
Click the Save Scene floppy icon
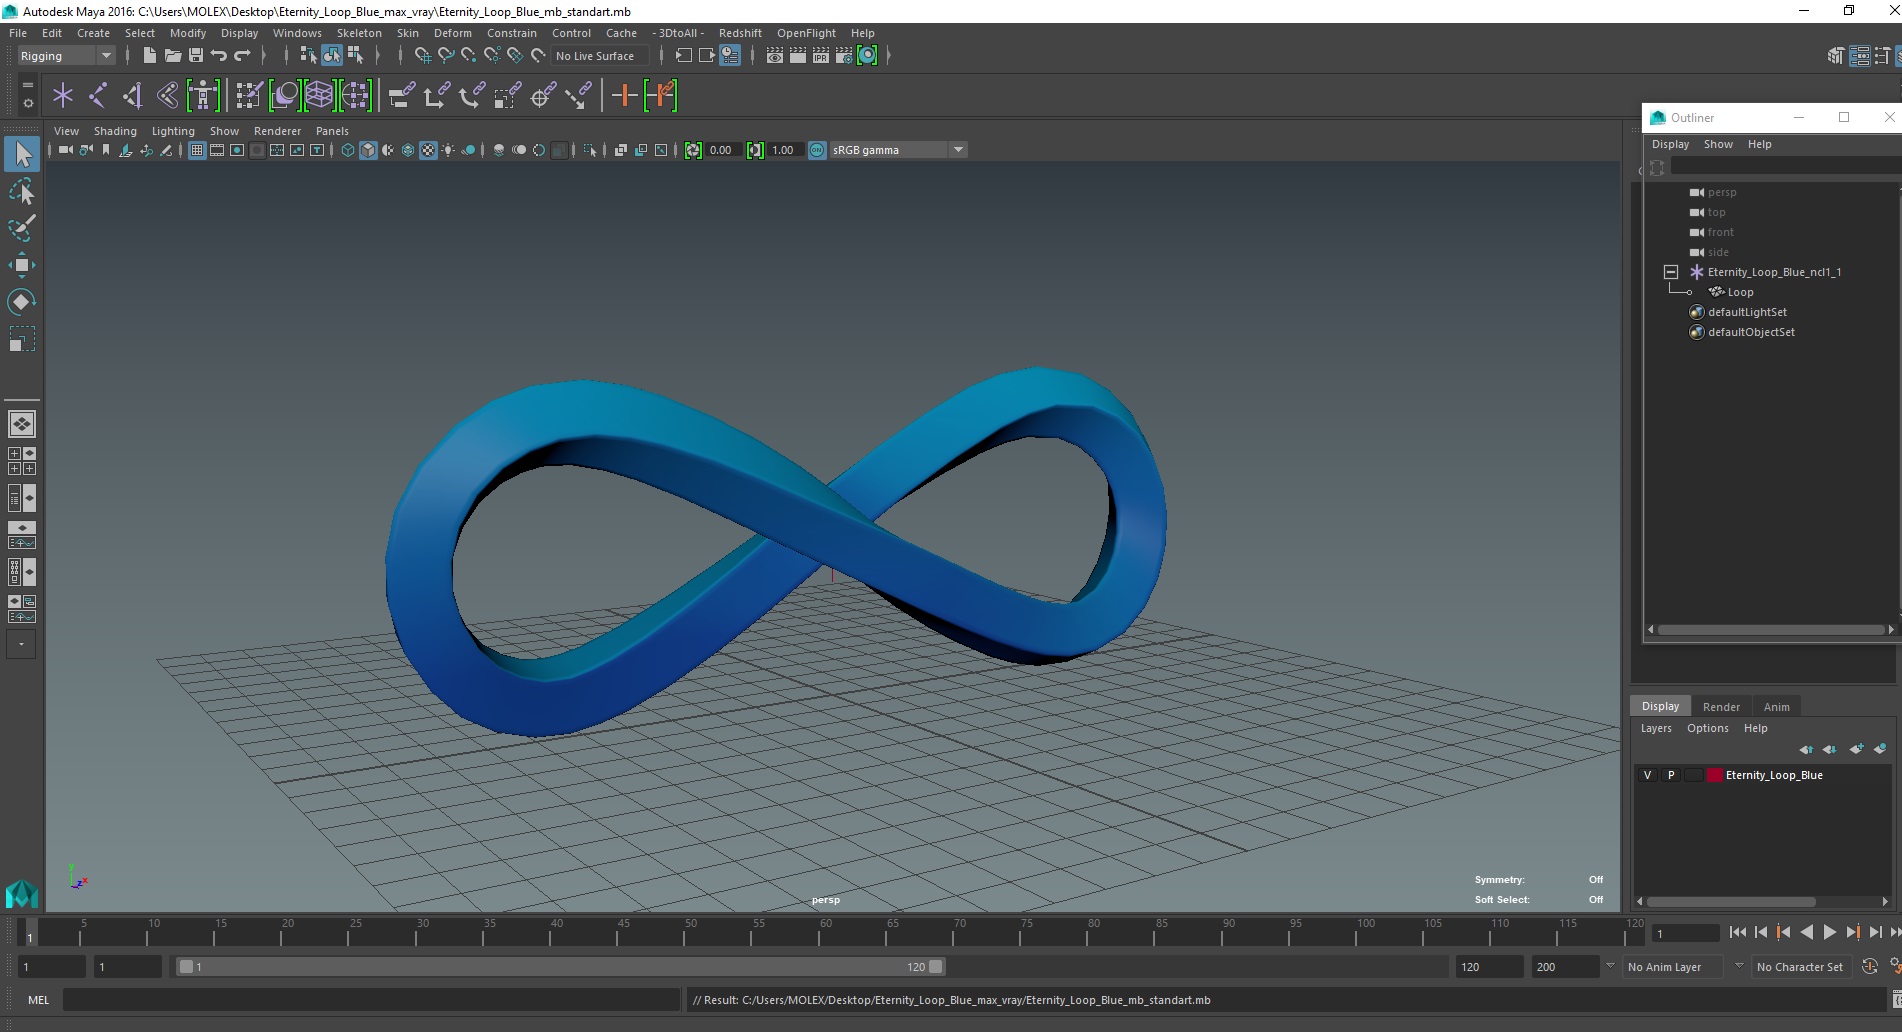(196, 56)
